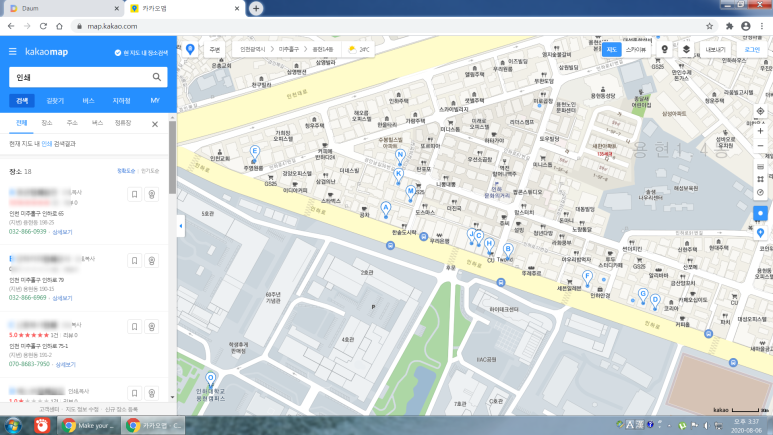Screen dimensions: 773x435
Task: Click the weather 24°C indicator
Action: coord(359,49)
